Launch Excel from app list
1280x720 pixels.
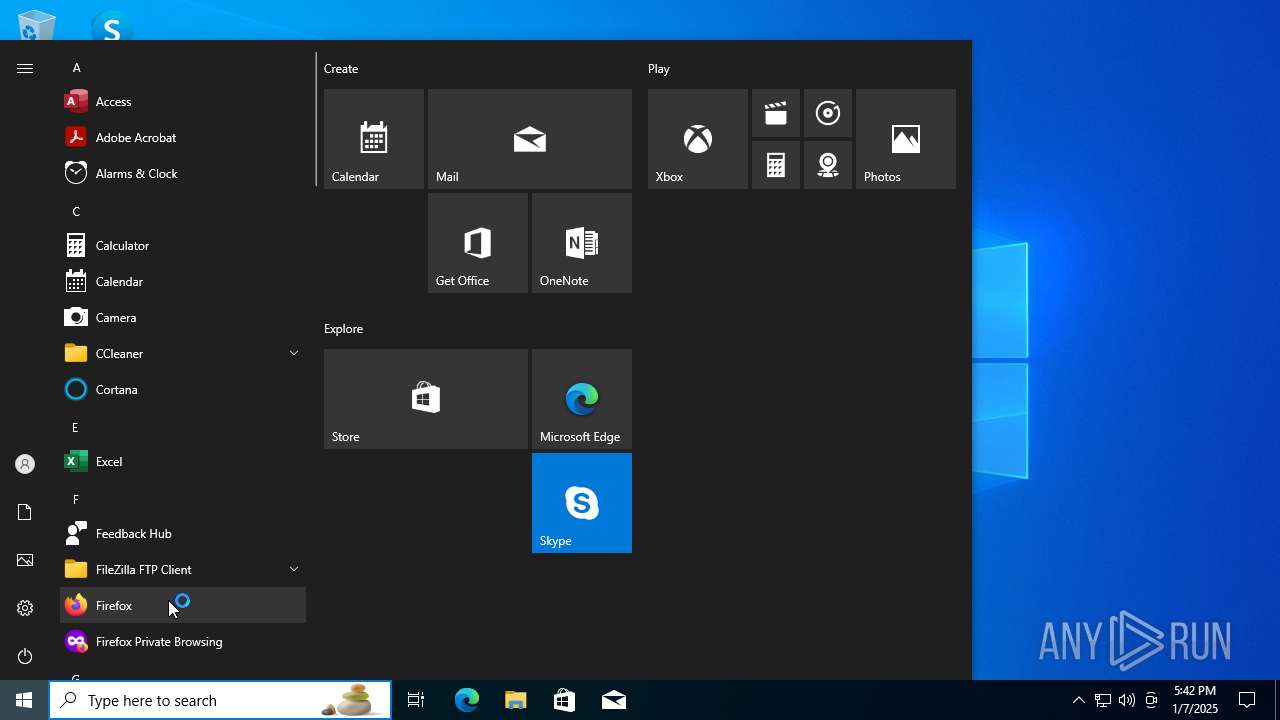(183, 461)
